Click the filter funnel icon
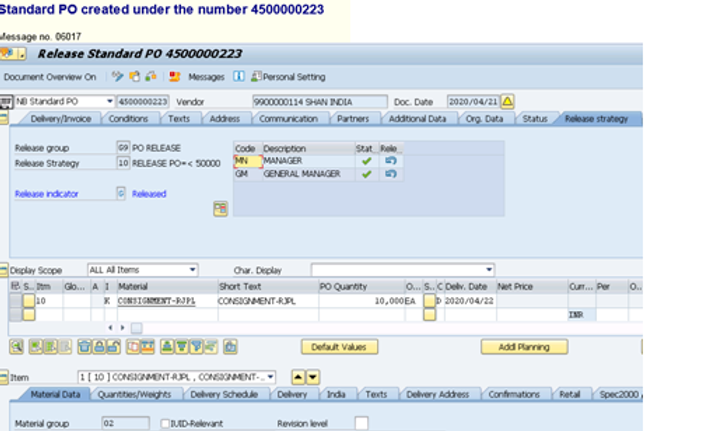The height and width of the screenshot is (431, 704). click(196, 347)
